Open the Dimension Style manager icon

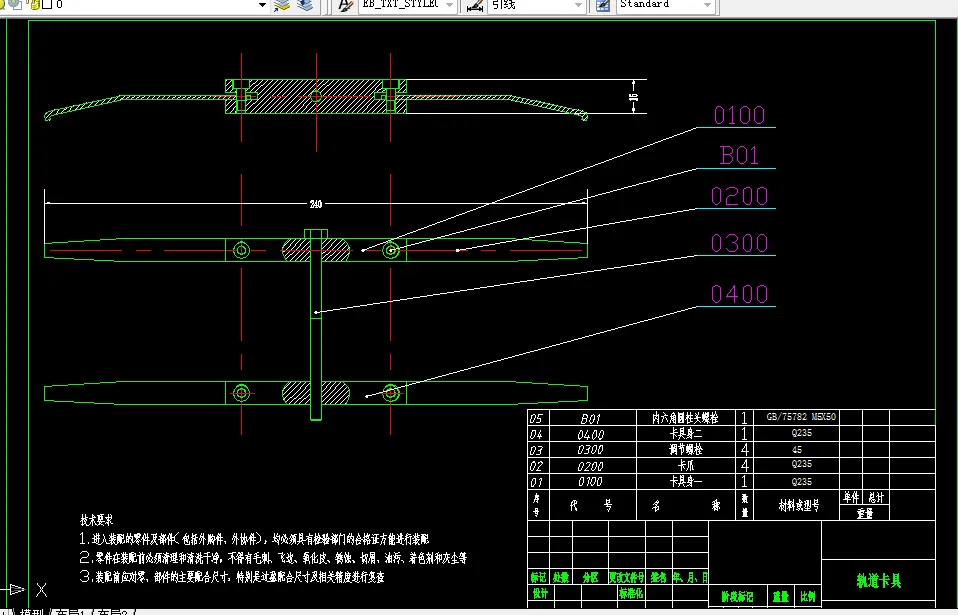pos(475,5)
